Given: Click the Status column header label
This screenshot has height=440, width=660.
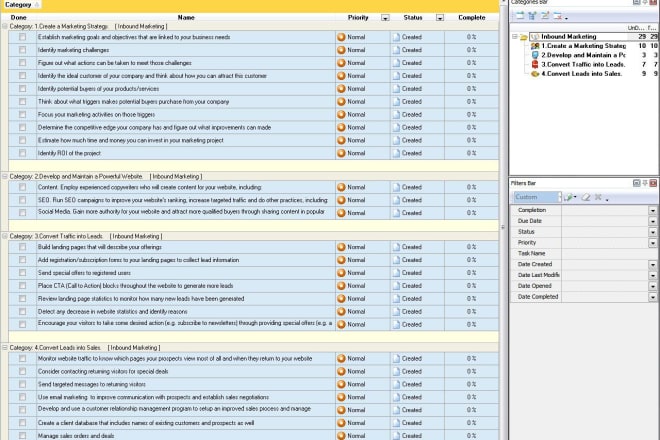Looking at the screenshot, I should point(412,18).
